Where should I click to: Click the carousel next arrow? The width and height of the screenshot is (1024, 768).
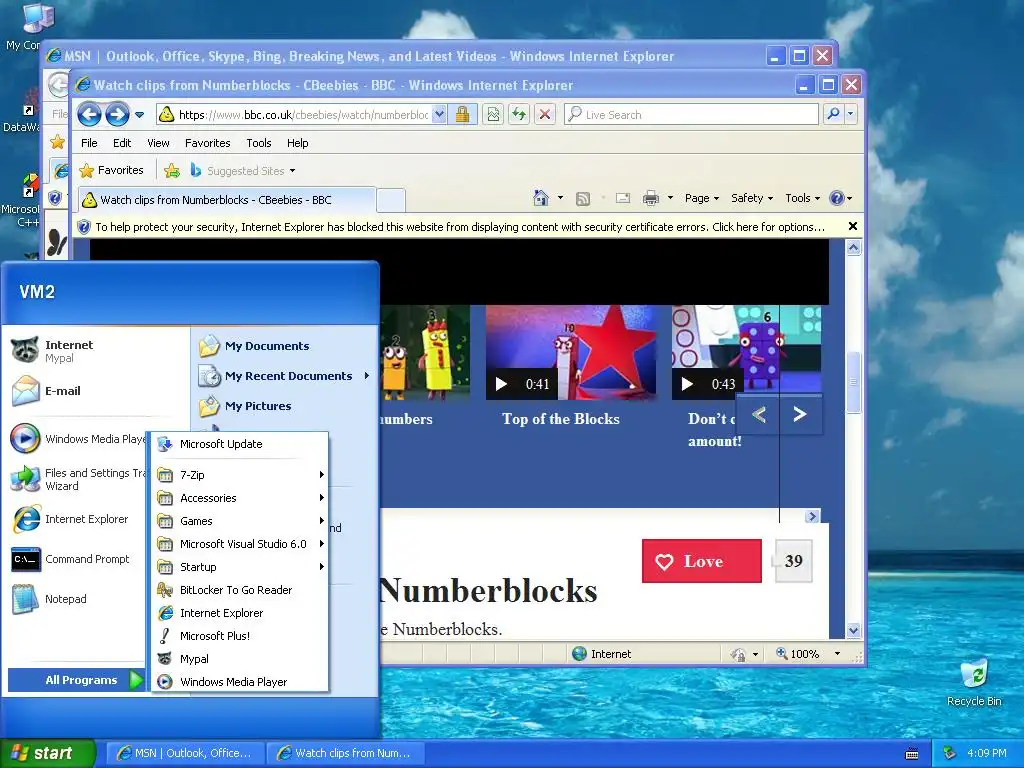[x=800, y=415]
